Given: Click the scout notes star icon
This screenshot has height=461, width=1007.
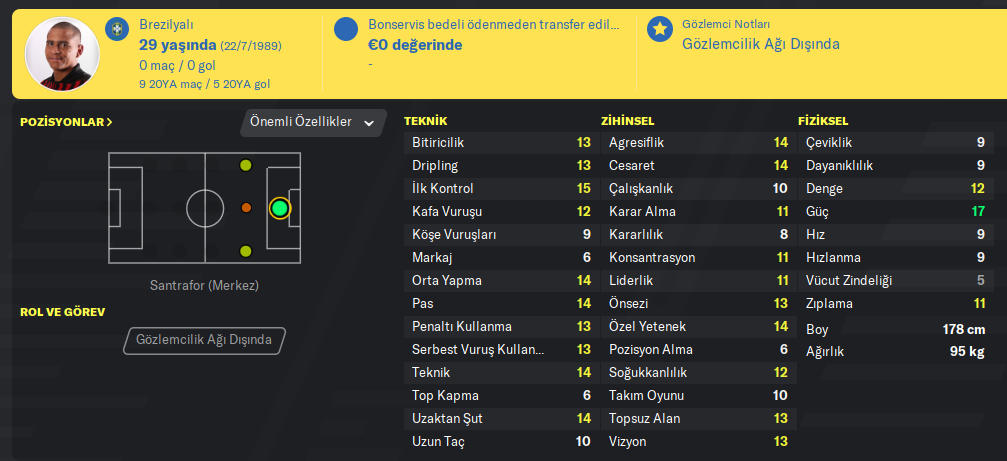Looking at the screenshot, I should tap(659, 29).
